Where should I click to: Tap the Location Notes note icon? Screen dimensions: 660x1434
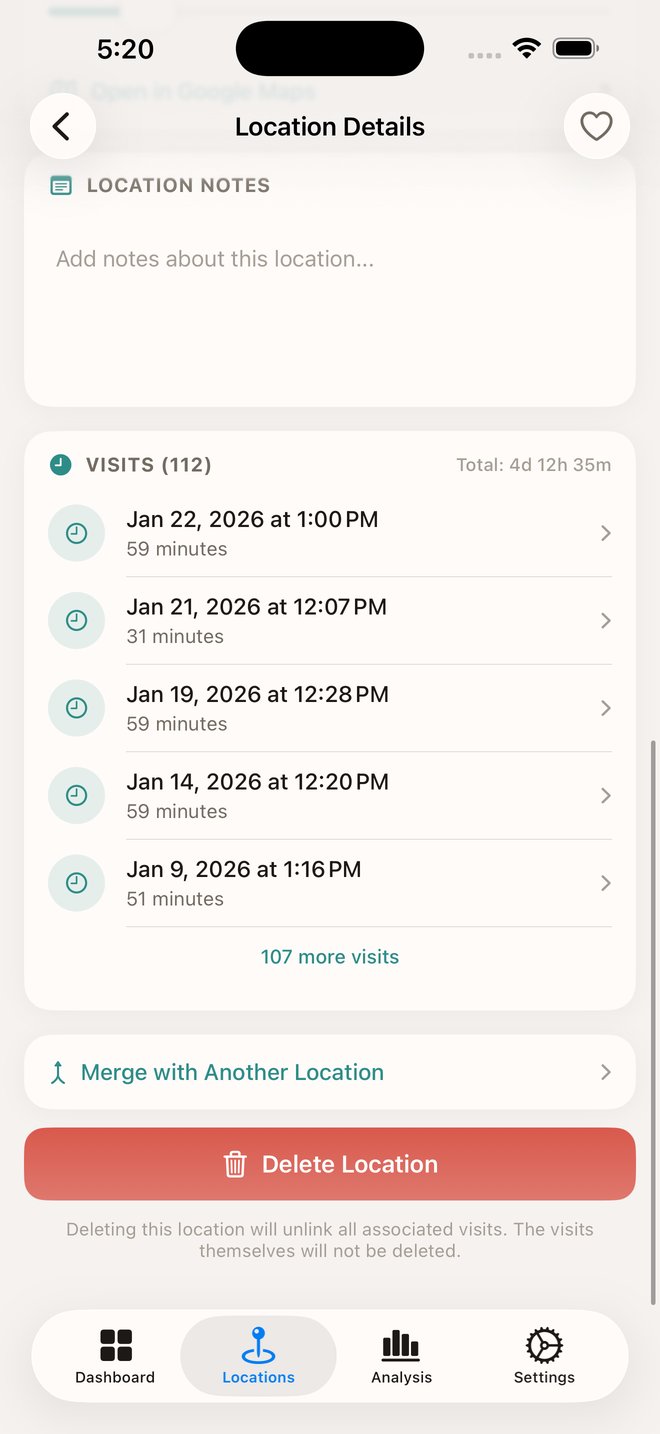61,185
